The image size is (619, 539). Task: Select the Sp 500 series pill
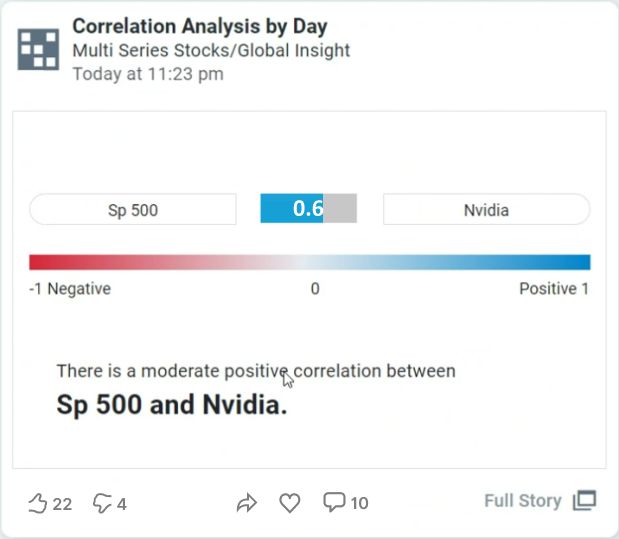pyautogui.click(x=133, y=210)
